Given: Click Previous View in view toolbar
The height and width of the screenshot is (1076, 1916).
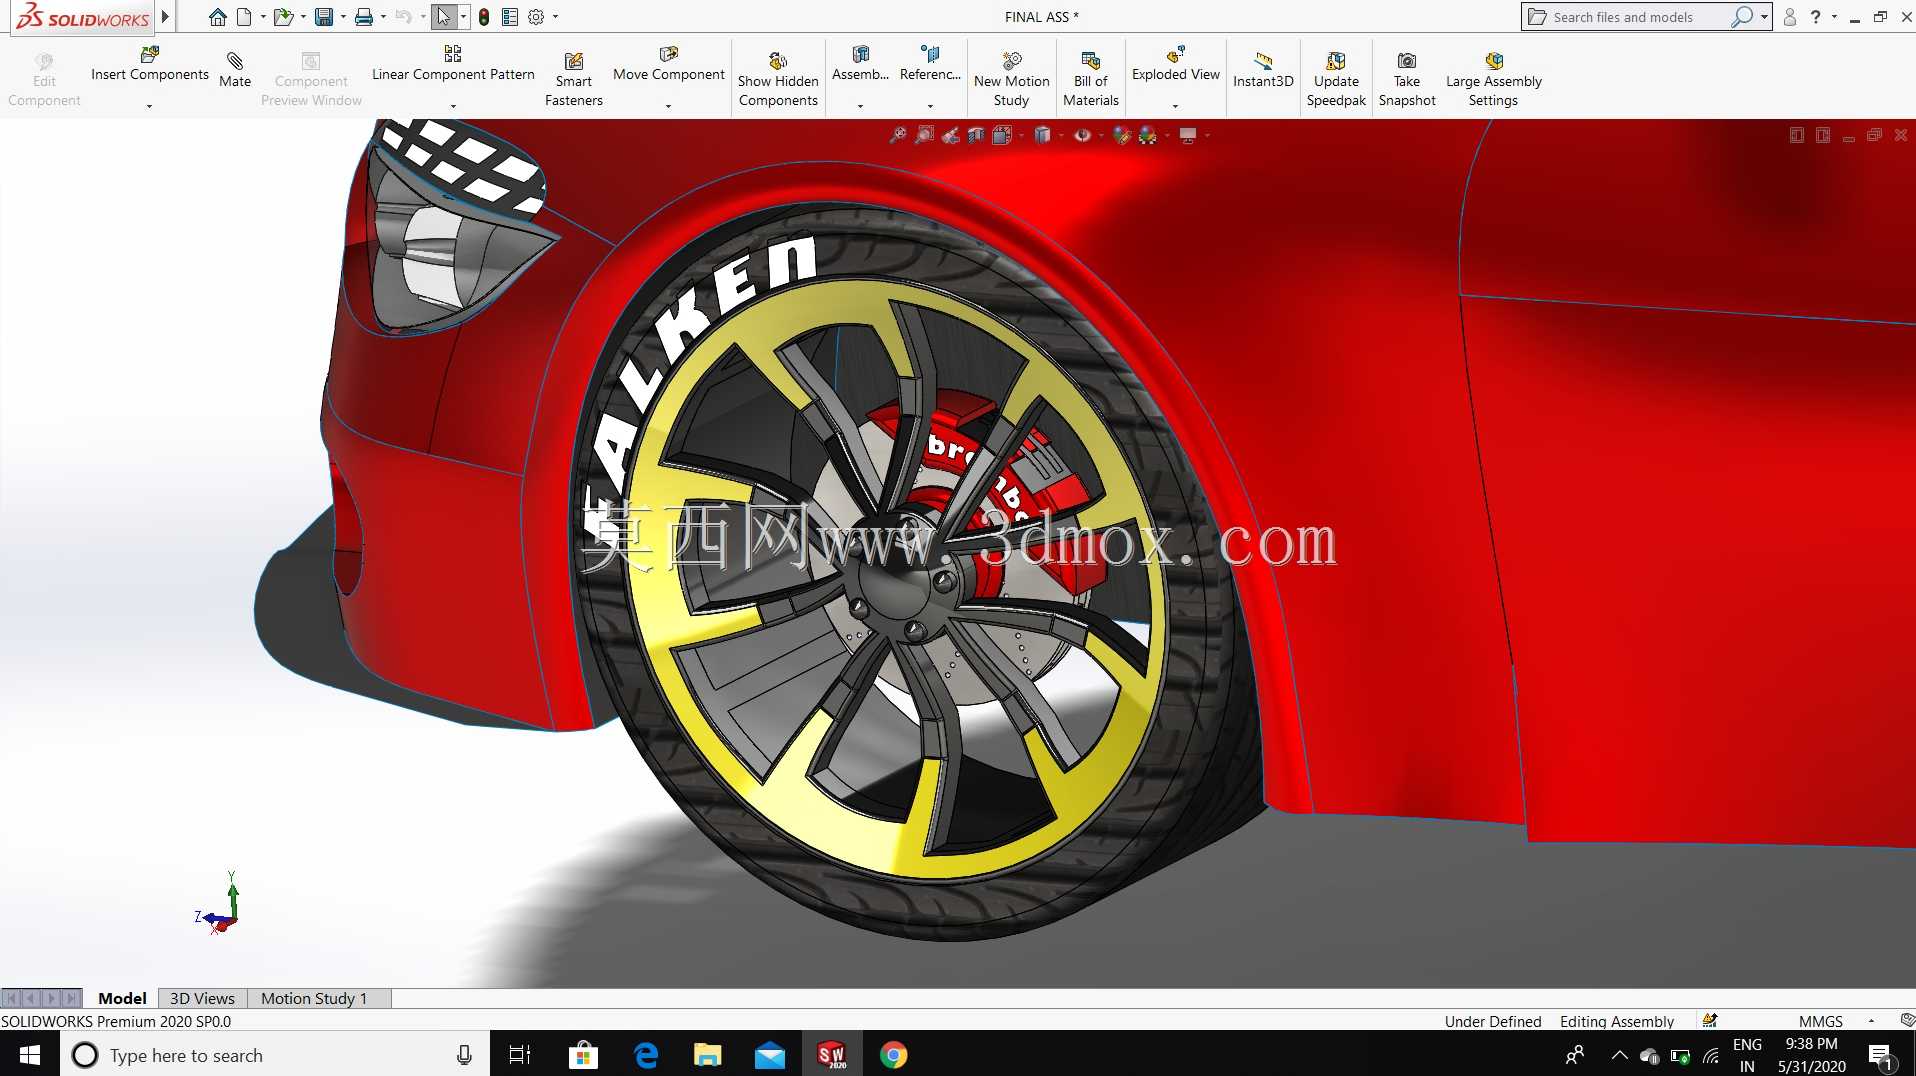Looking at the screenshot, I should point(950,135).
